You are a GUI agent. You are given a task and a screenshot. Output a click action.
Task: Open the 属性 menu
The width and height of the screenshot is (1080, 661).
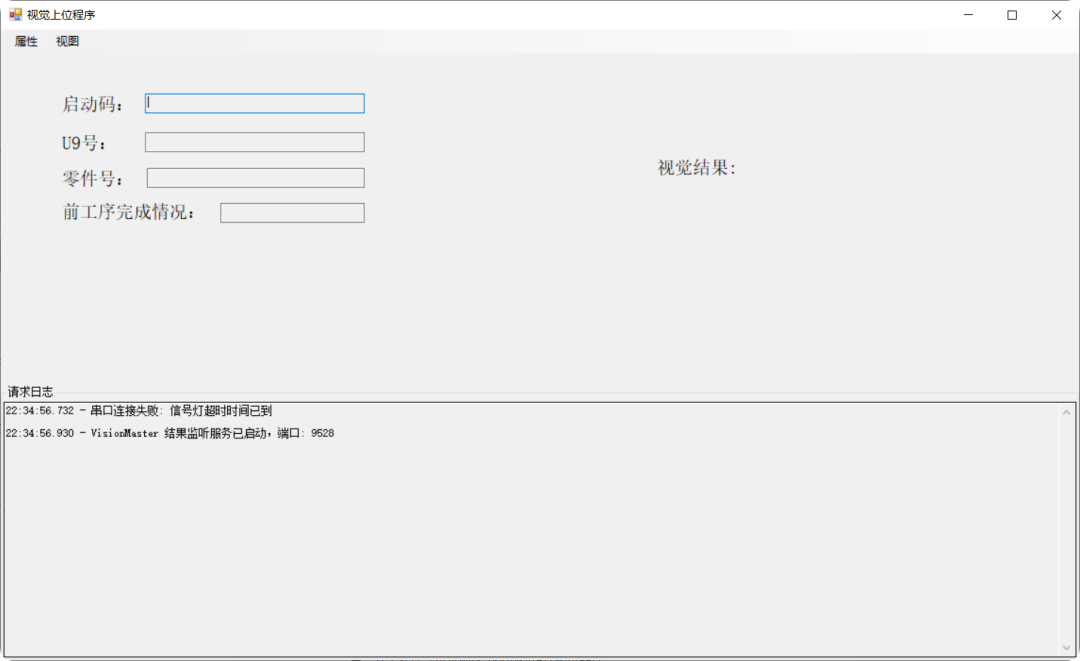click(26, 41)
